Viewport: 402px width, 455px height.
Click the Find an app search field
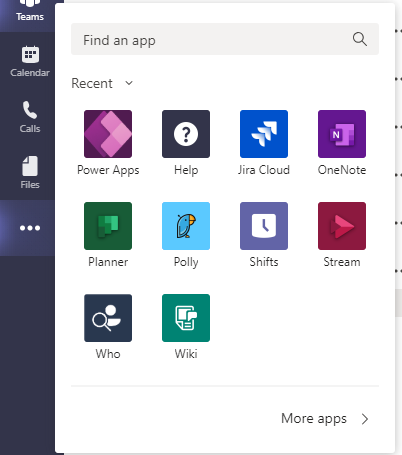(x=225, y=39)
